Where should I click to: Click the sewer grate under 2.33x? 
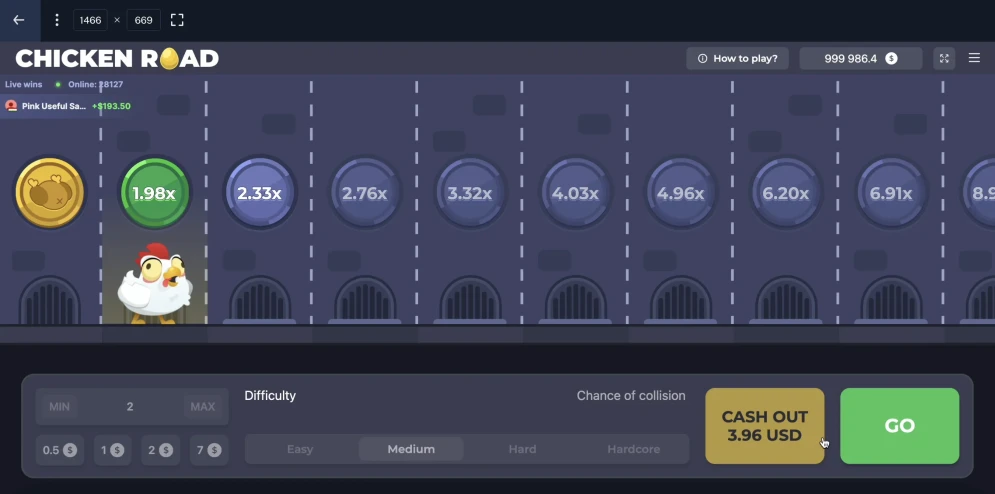coord(260,300)
